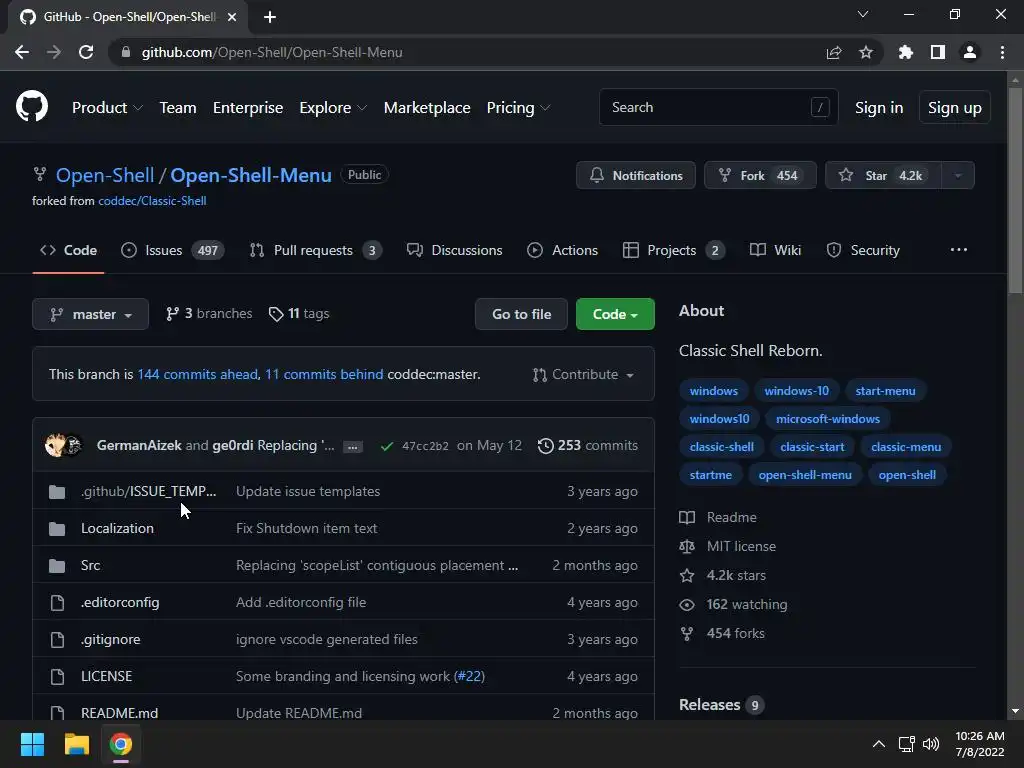Click green check status icon on commit
The image size is (1024, 768).
coord(387,446)
